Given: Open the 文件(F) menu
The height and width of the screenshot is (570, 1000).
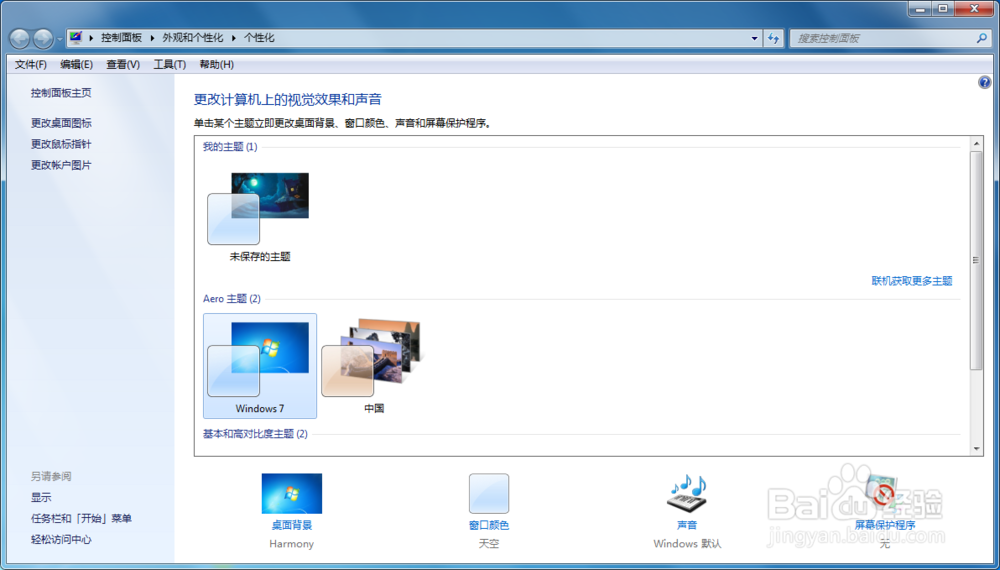Looking at the screenshot, I should coord(31,64).
